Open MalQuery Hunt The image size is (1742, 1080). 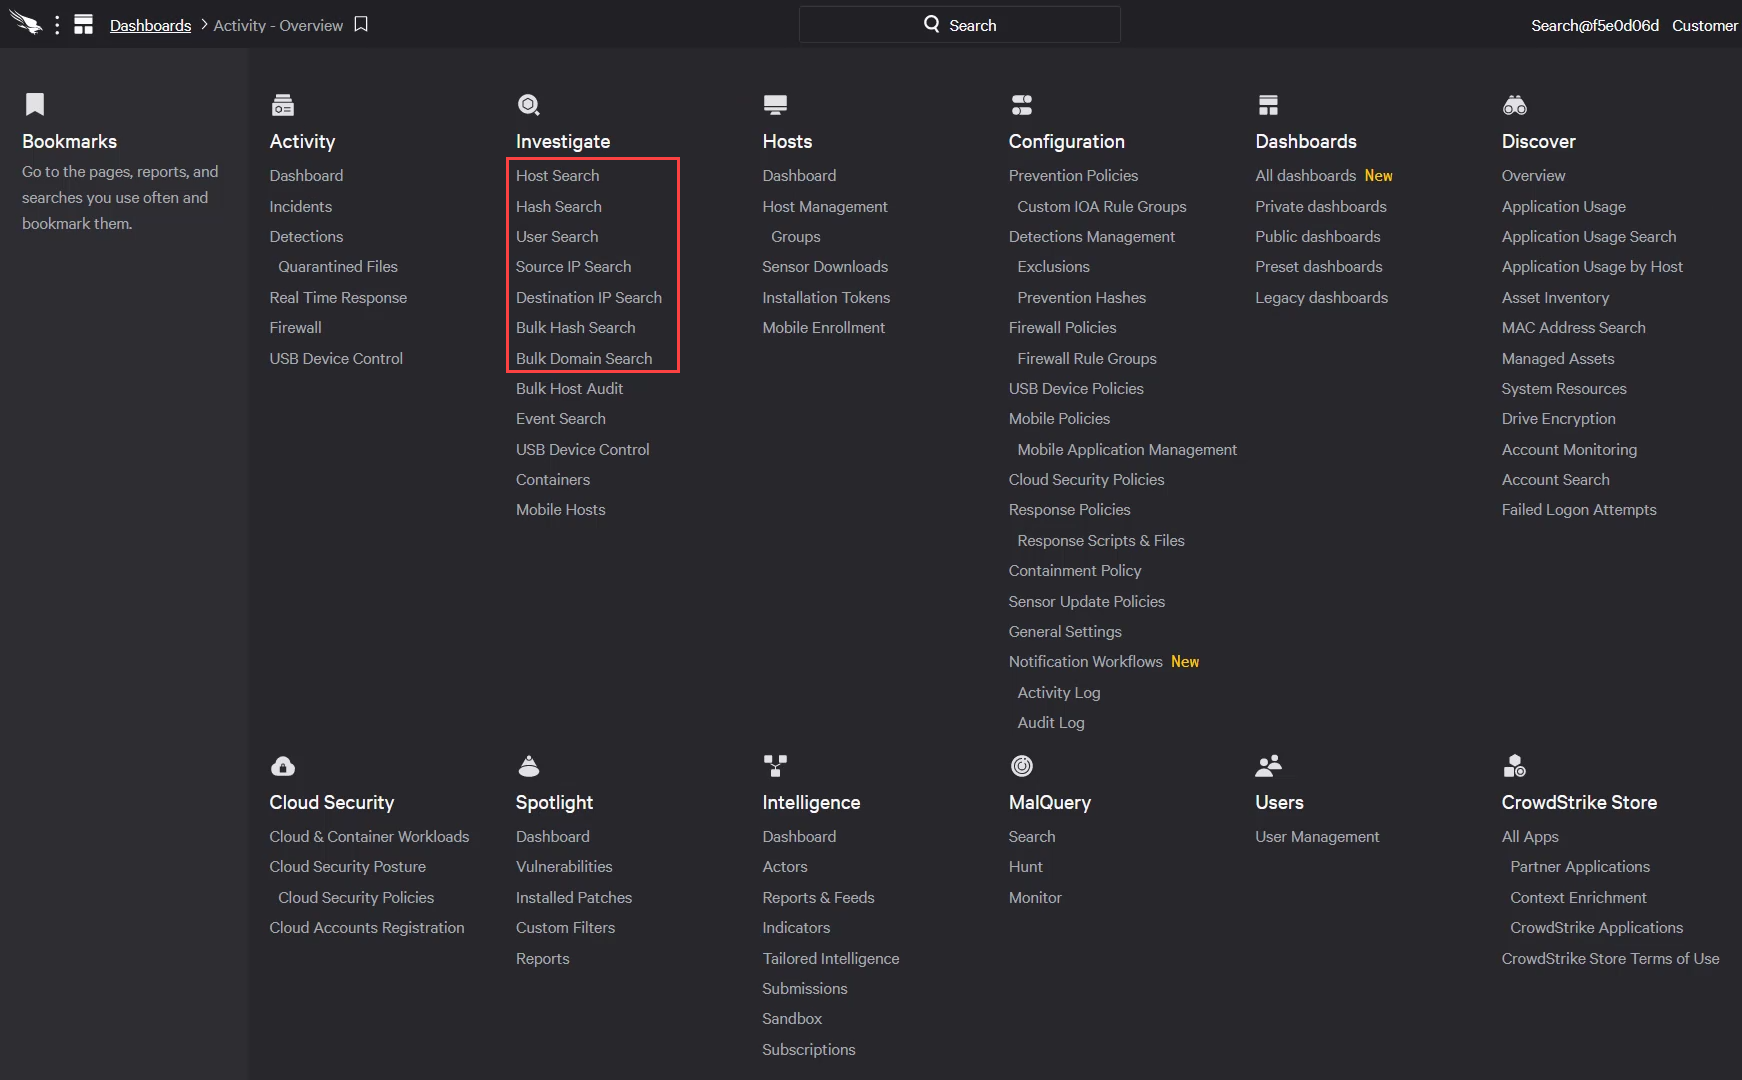click(x=1026, y=867)
